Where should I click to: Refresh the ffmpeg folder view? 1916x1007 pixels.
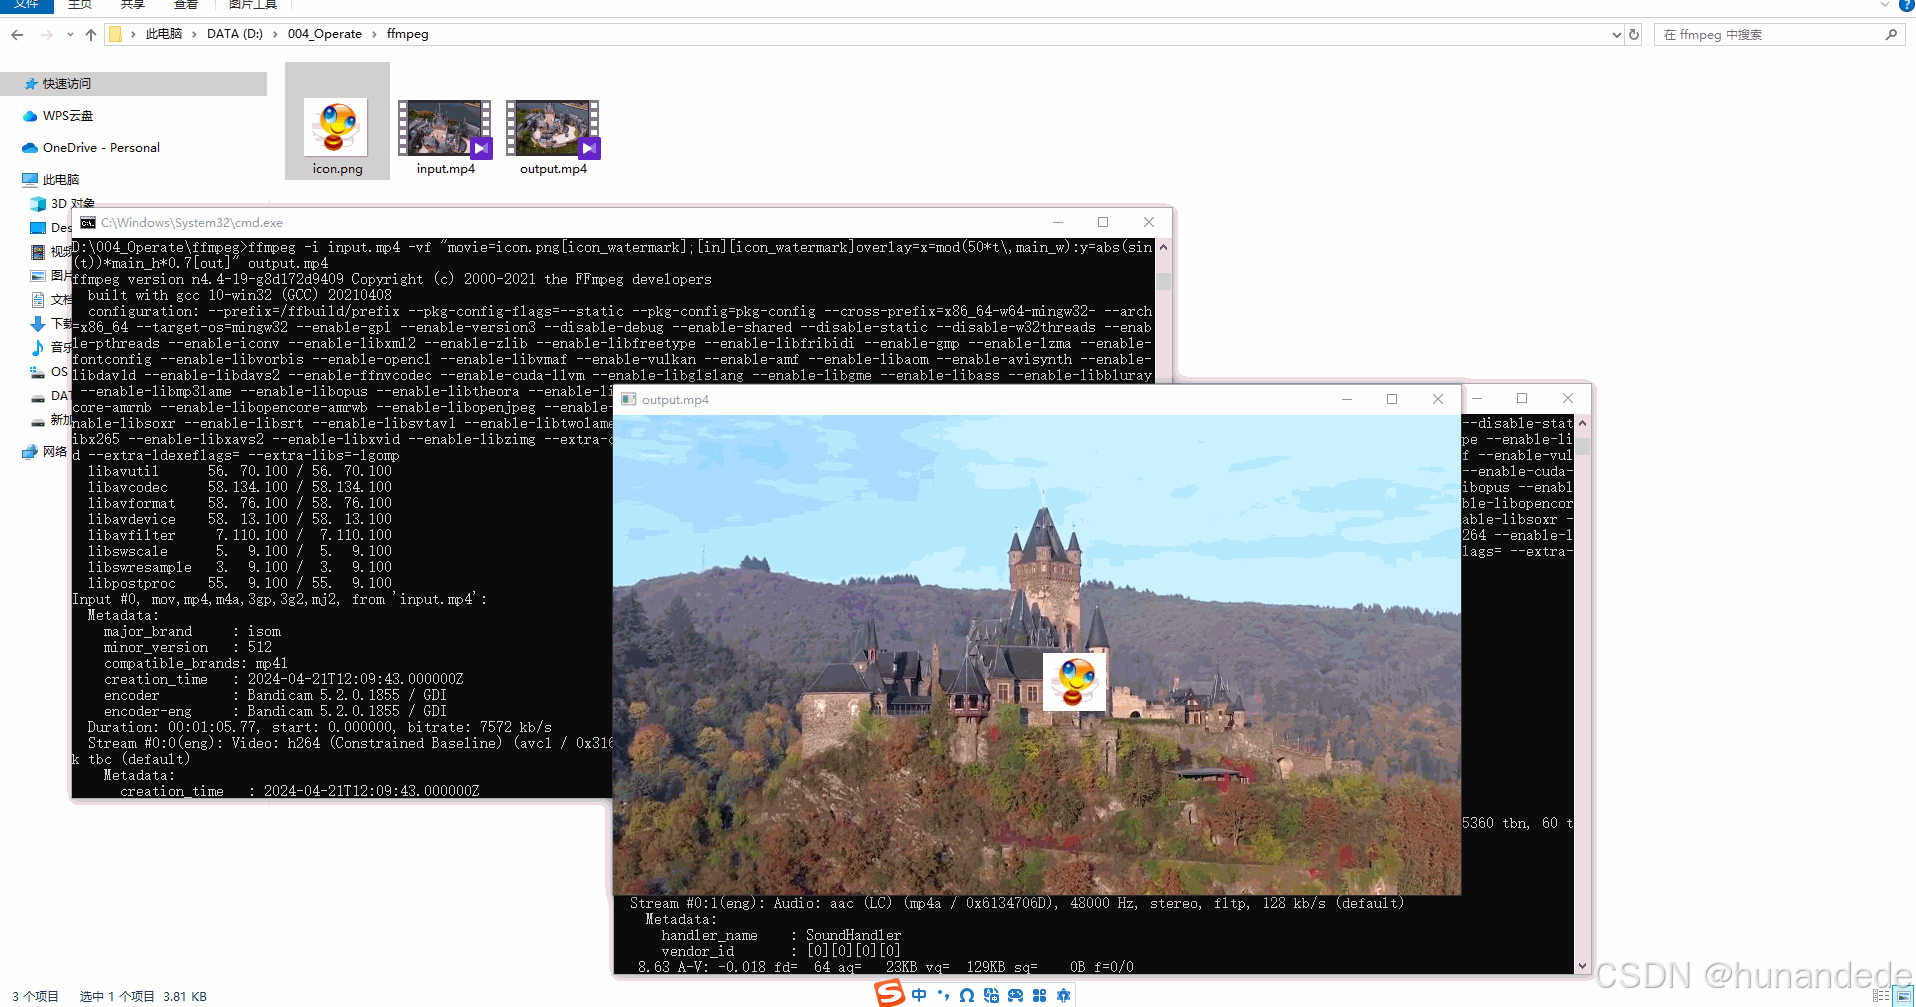click(x=1634, y=33)
